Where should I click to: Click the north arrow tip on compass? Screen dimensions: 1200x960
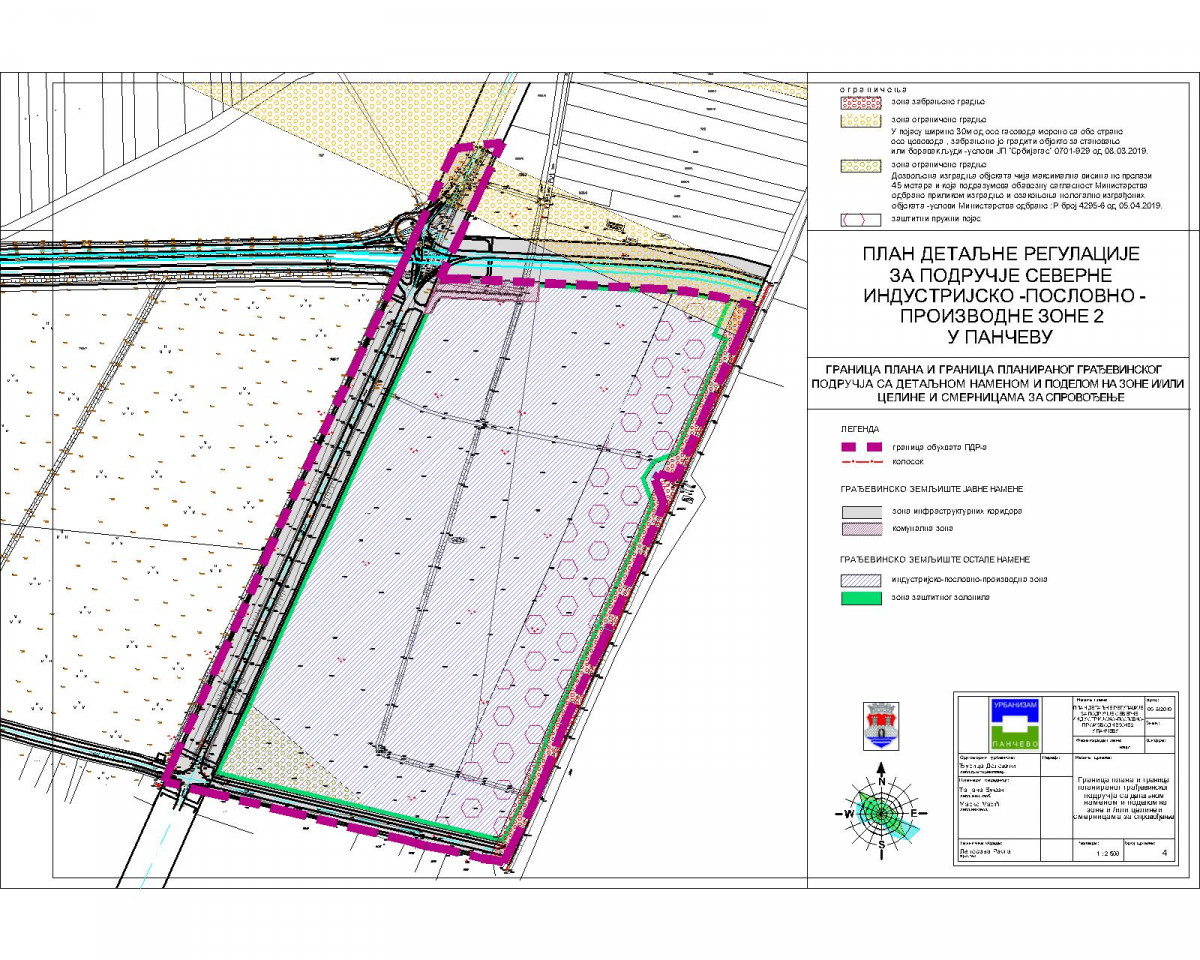click(x=881, y=768)
